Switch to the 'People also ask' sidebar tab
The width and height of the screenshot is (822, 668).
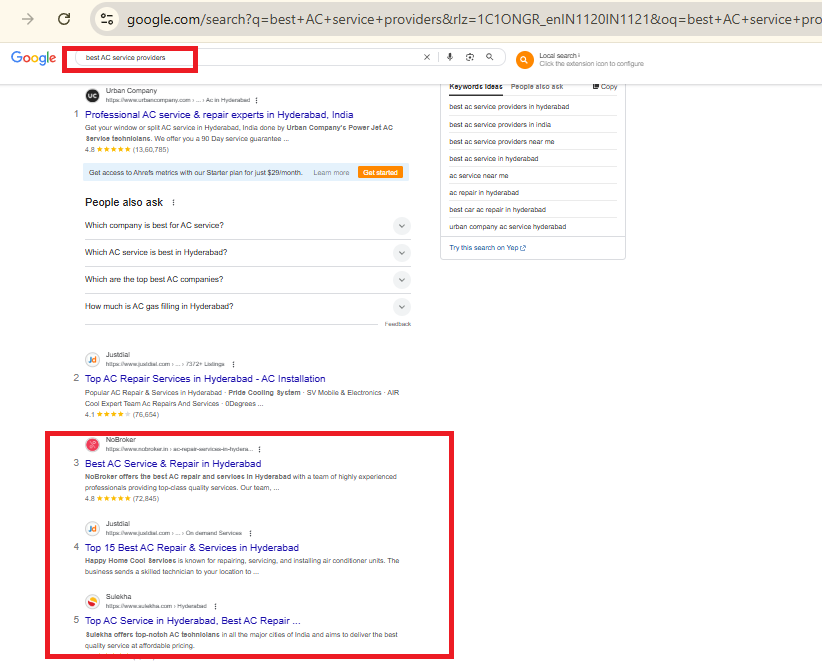point(537,87)
